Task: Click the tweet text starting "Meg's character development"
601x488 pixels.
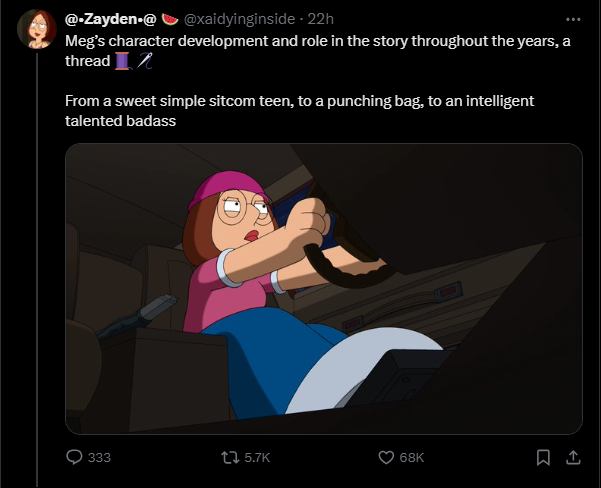Action: (318, 51)
